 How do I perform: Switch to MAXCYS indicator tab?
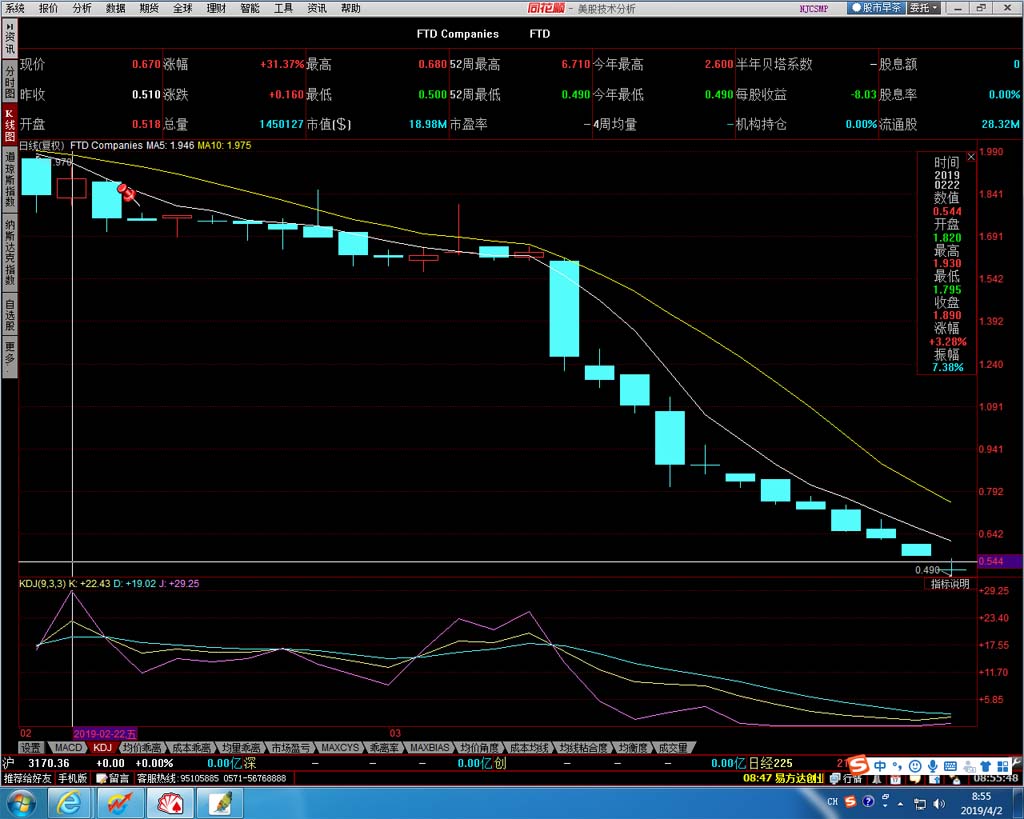340,747
